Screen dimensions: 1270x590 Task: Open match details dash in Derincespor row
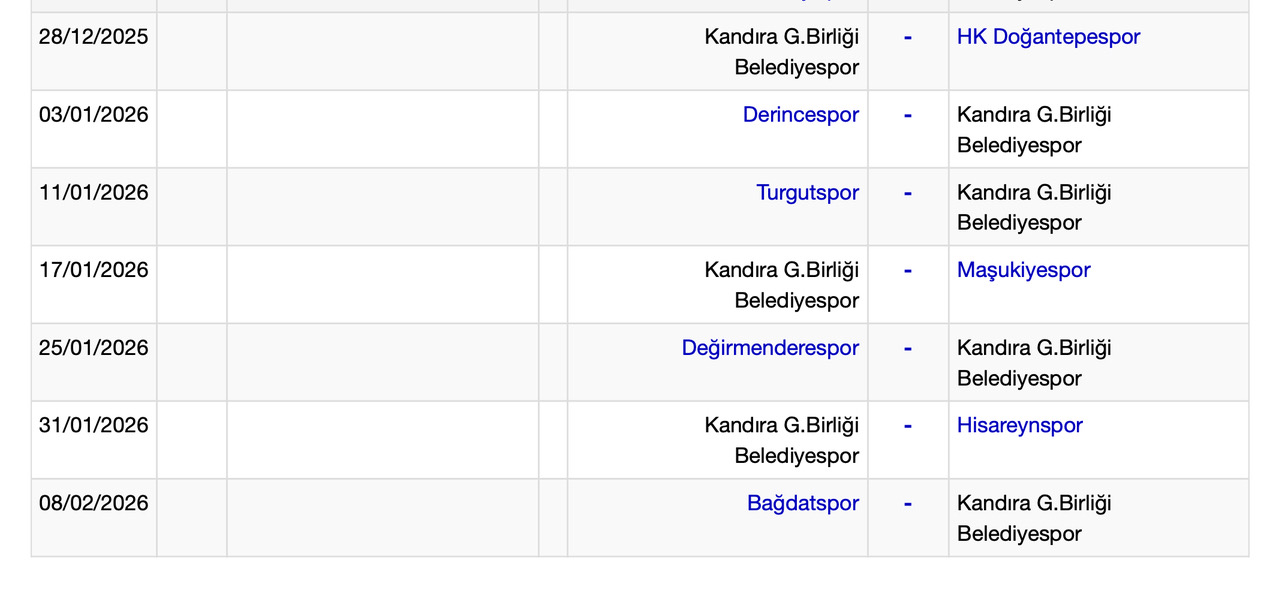point(907,115)
